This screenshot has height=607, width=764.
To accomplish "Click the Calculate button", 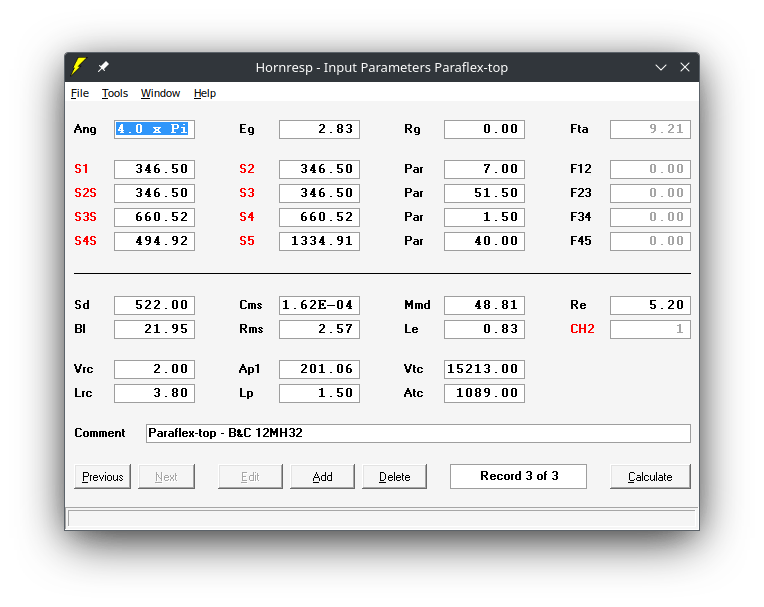I will (650, 476).
